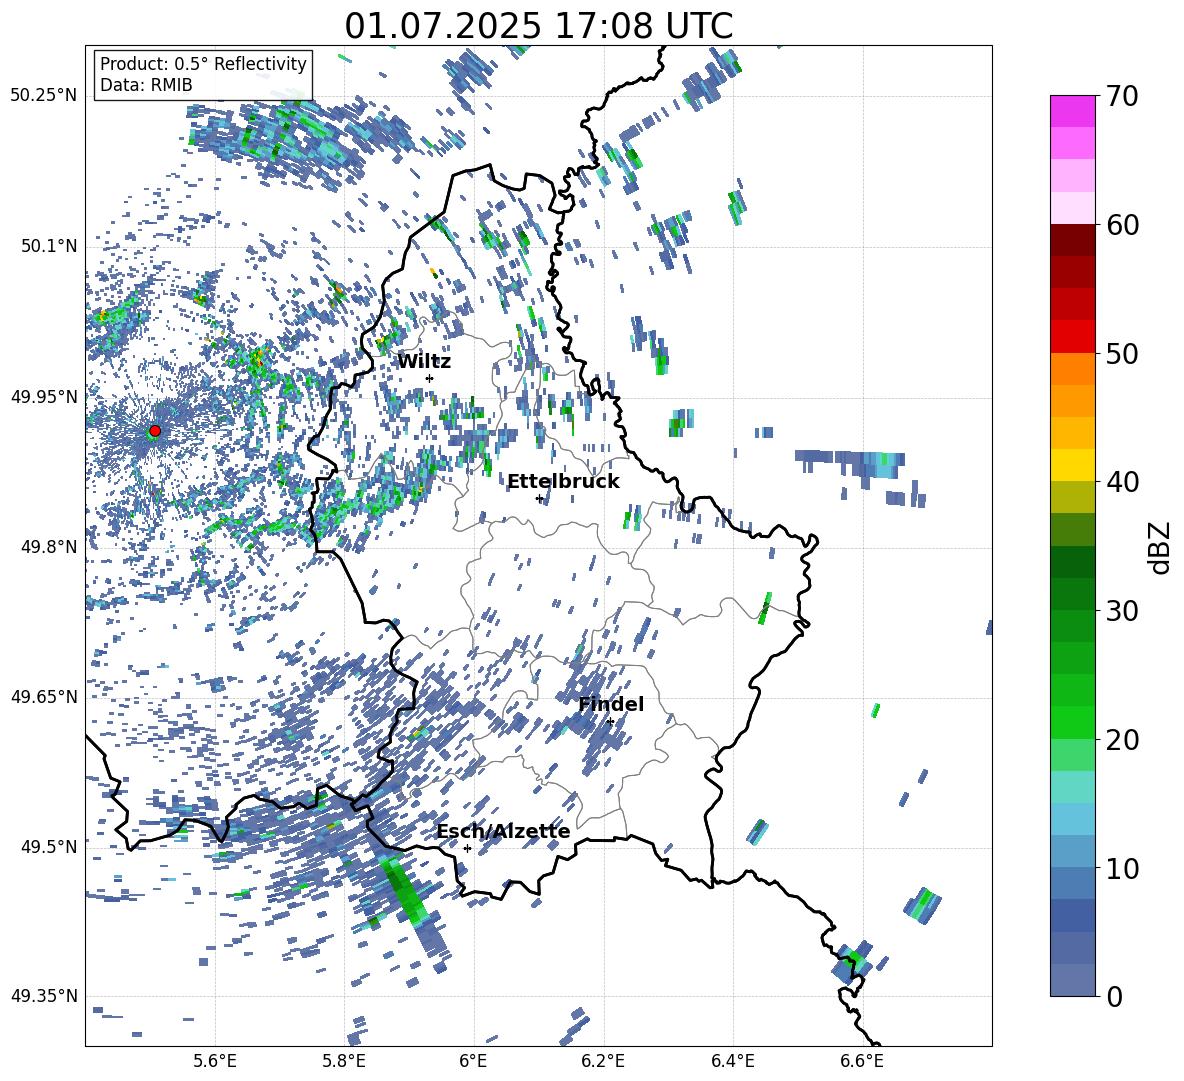Viewport: 1184px width, 1081px height.
Task: Click the 49.35°N latitude label
Action: point(44,996)
